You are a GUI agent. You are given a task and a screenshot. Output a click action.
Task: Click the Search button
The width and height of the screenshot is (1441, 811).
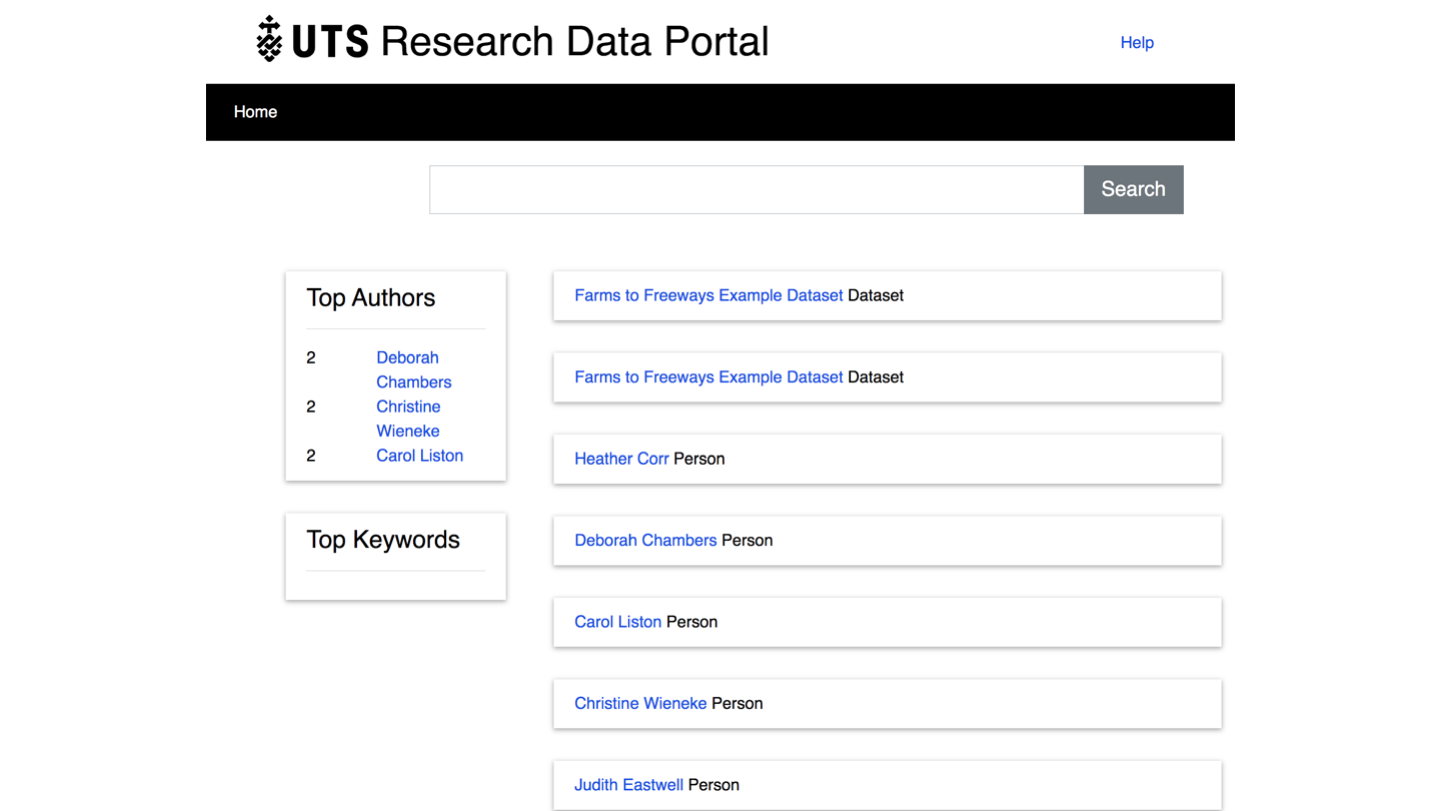tap(1133, 189)
